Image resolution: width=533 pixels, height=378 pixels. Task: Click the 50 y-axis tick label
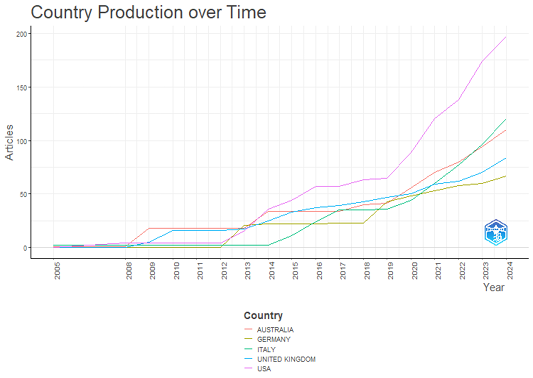point(23,194)
